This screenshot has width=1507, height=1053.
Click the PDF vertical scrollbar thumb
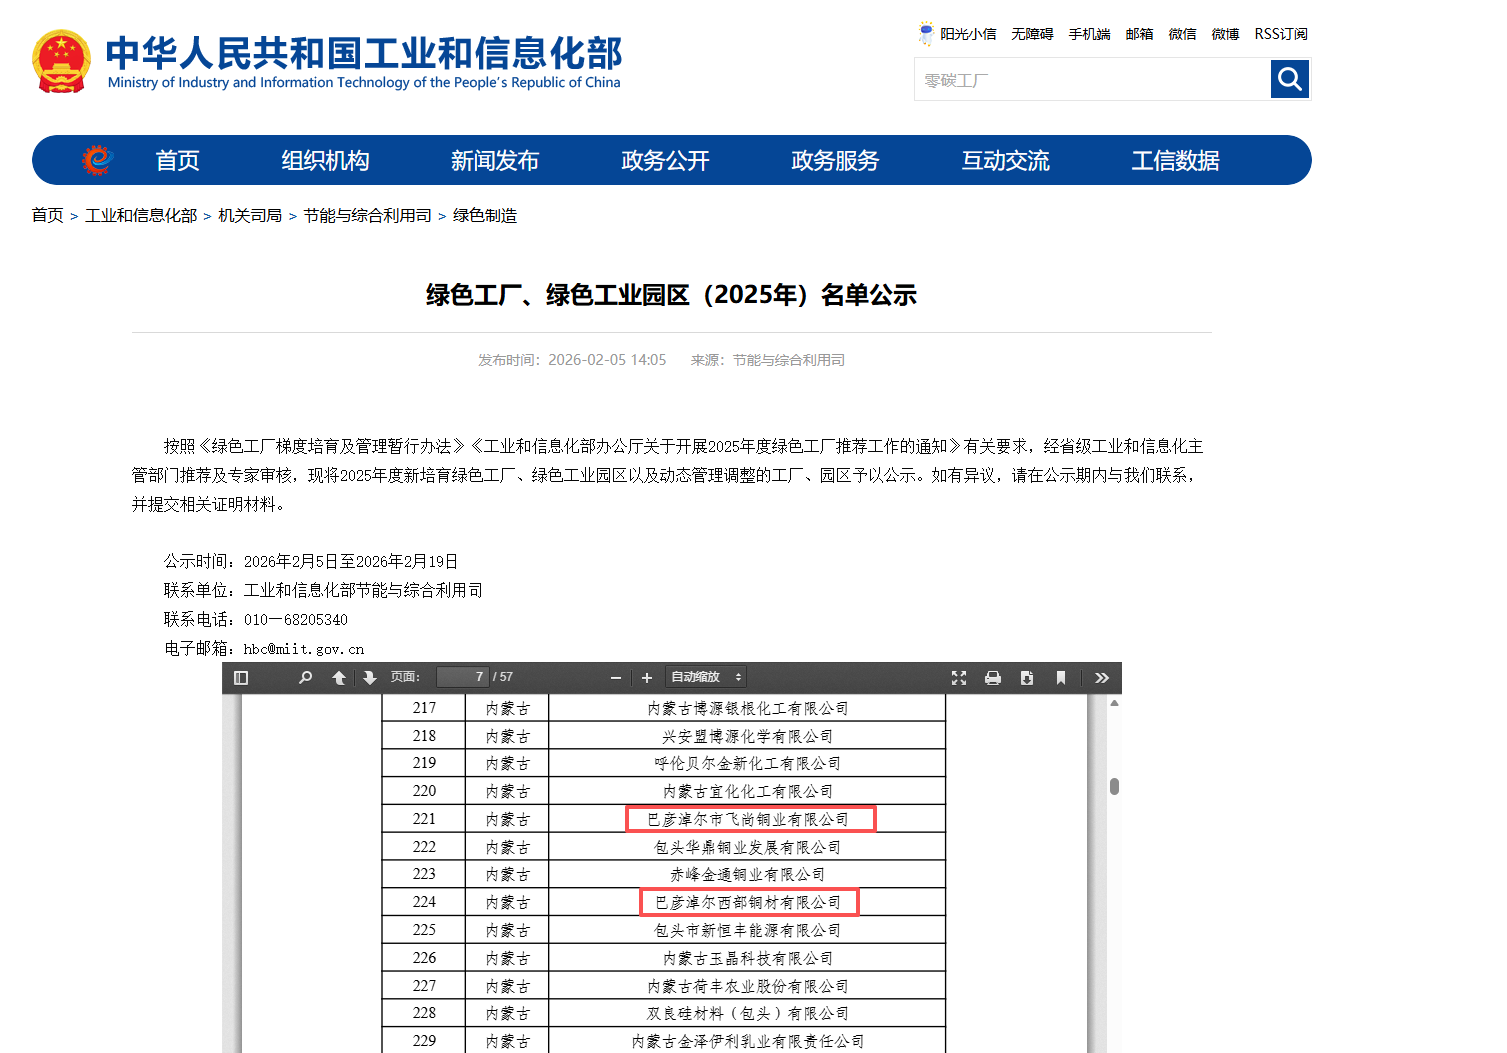point(1114,786)
